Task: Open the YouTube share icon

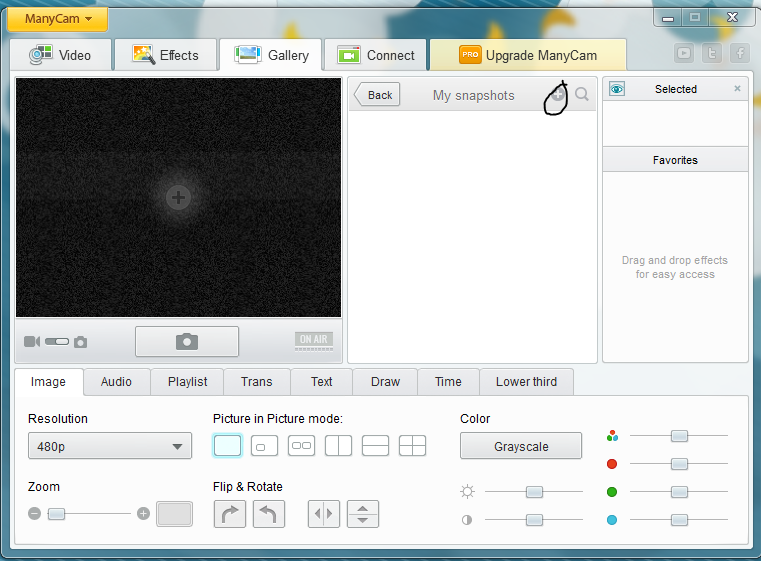Action: pyautogui.click(x=684, y=53)
